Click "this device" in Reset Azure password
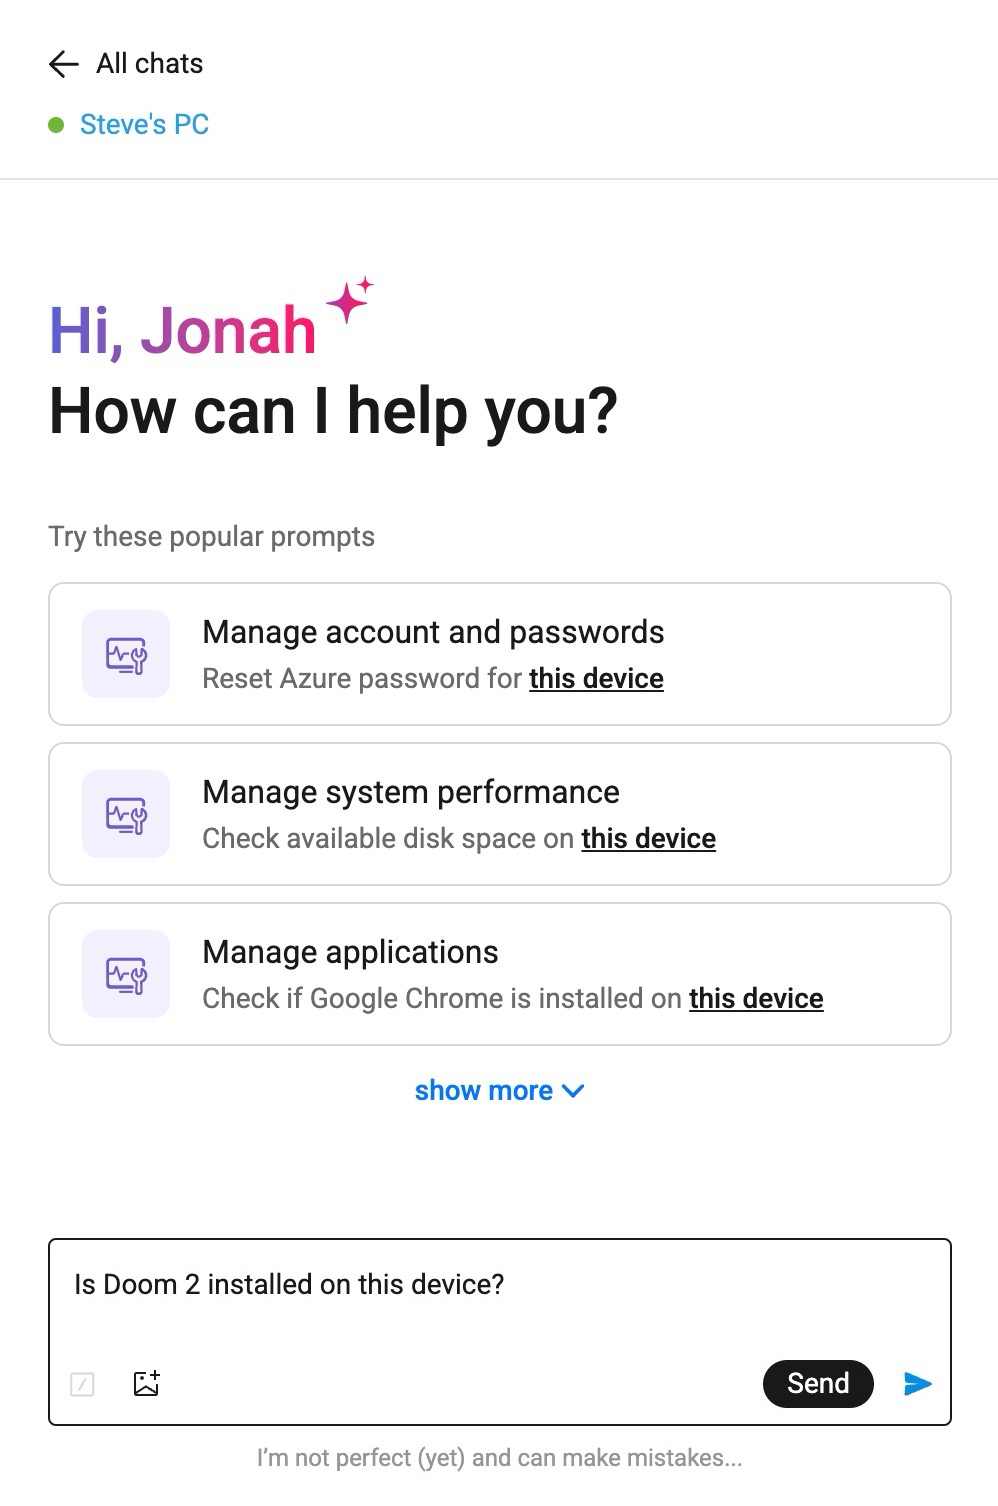Image resolution: width=998 pixels, height=1506 pixels. point(596,679)
